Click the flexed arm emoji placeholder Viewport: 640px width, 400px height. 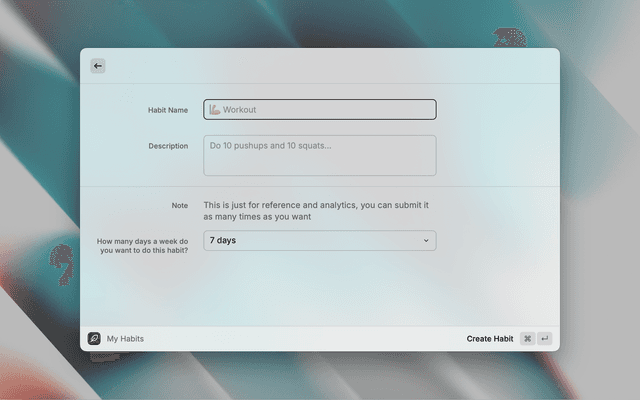[x=214, y=109]
